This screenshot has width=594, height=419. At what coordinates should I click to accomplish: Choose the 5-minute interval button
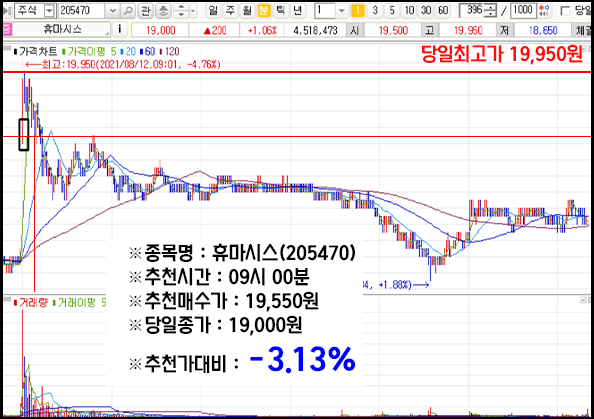392,10
